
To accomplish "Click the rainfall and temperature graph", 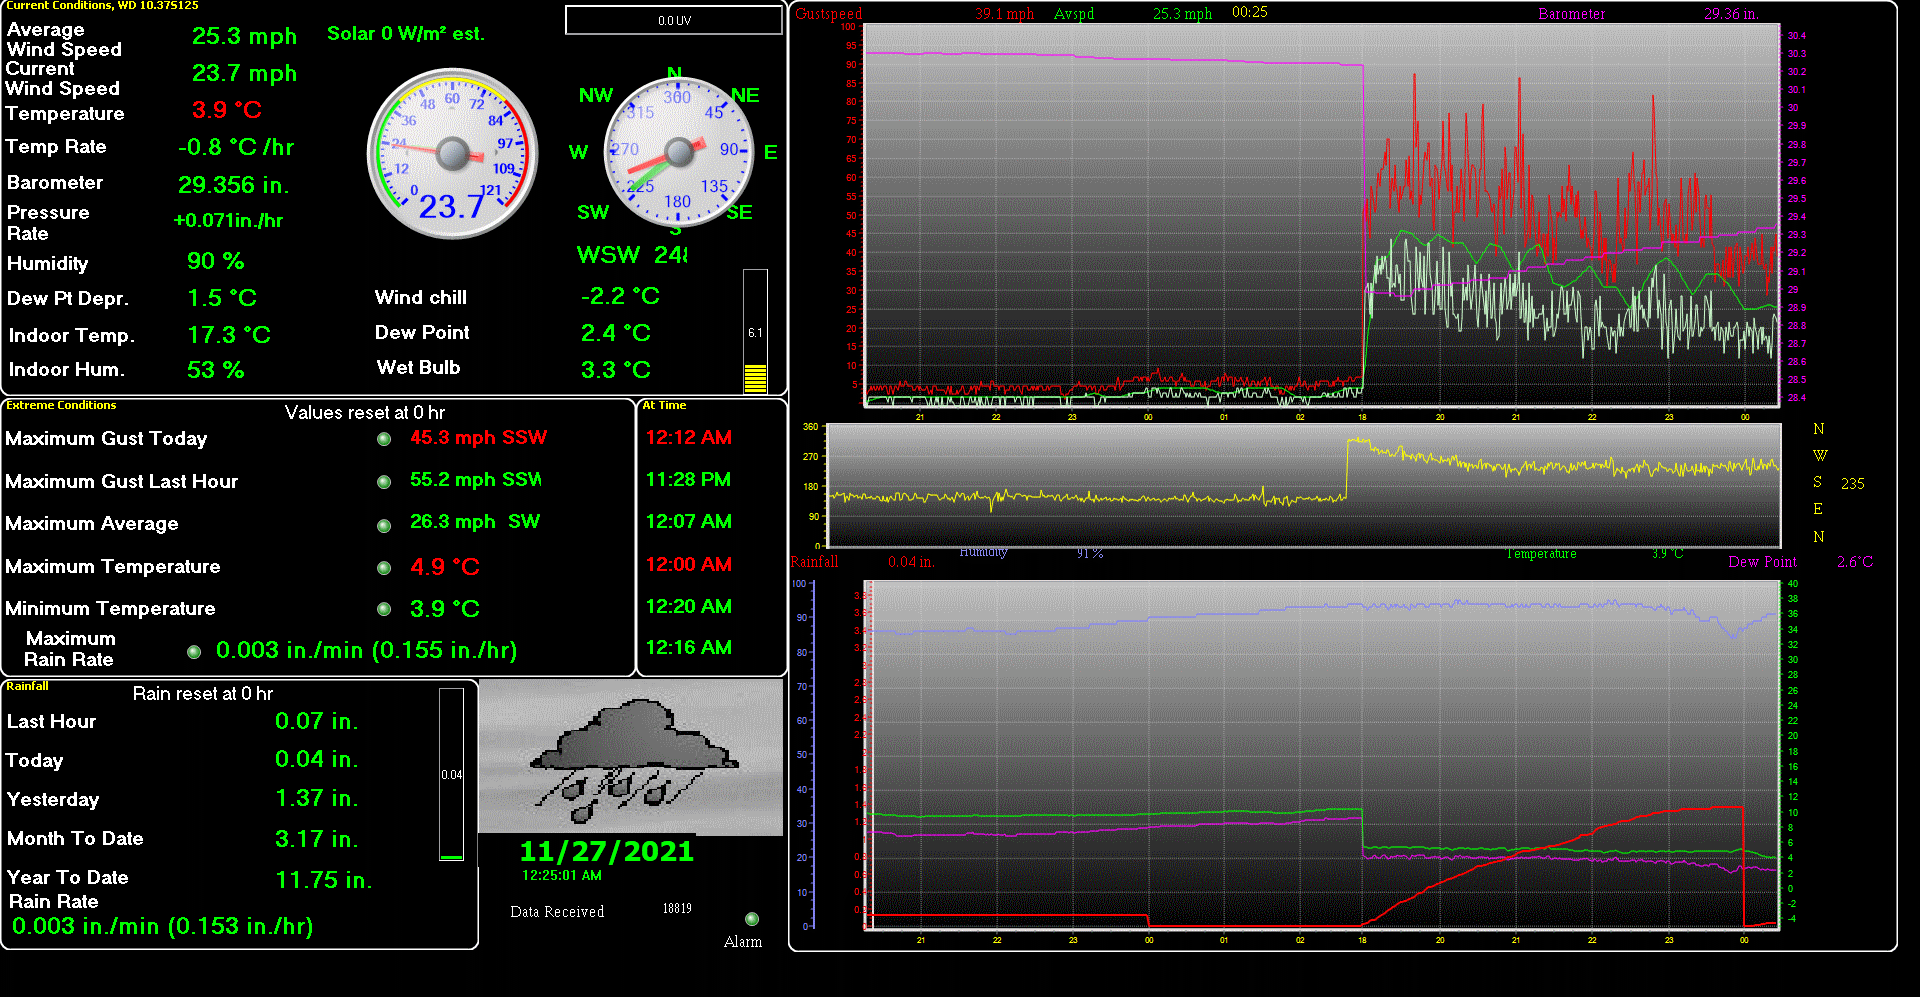I will pyautogui.click(x=1320, y=755).
